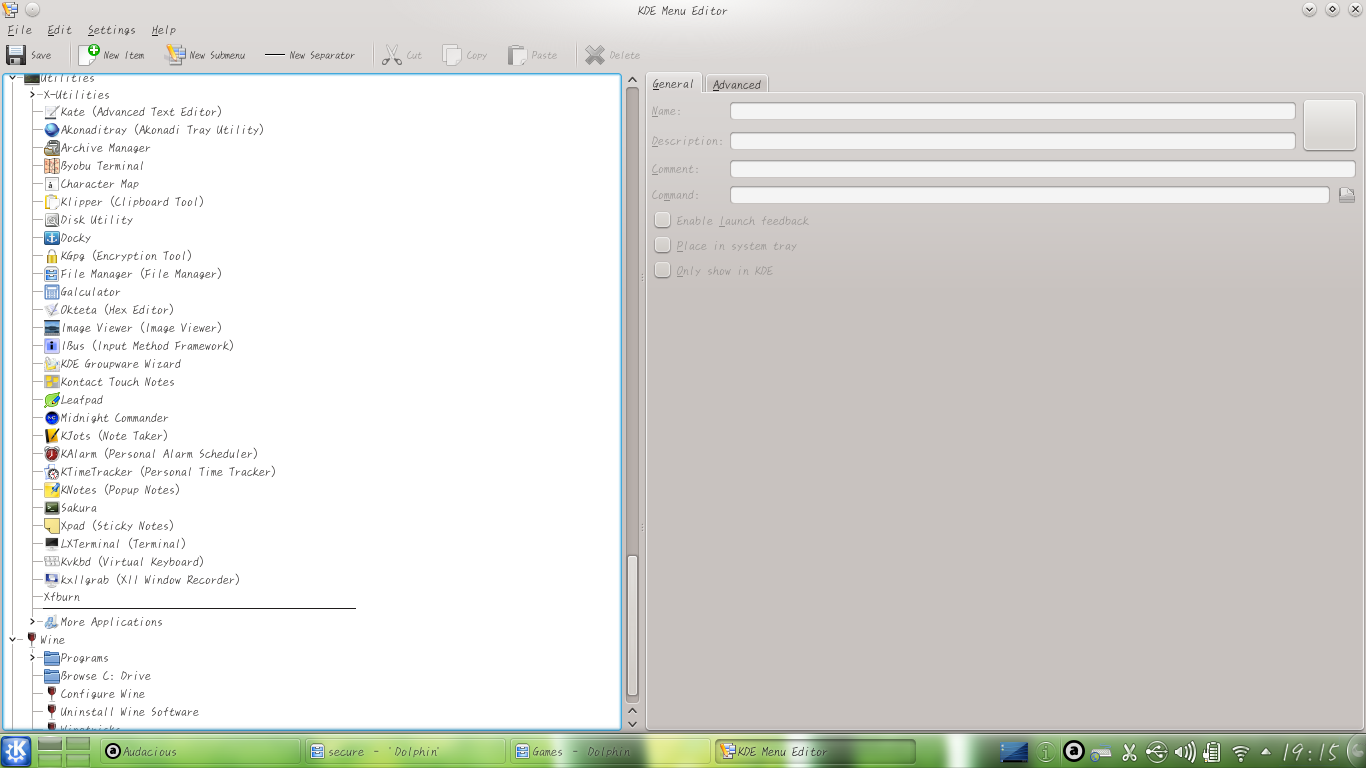The image size is (1366, 768).
Task: Open the KDE application launcher
Action: click(17, 751)
